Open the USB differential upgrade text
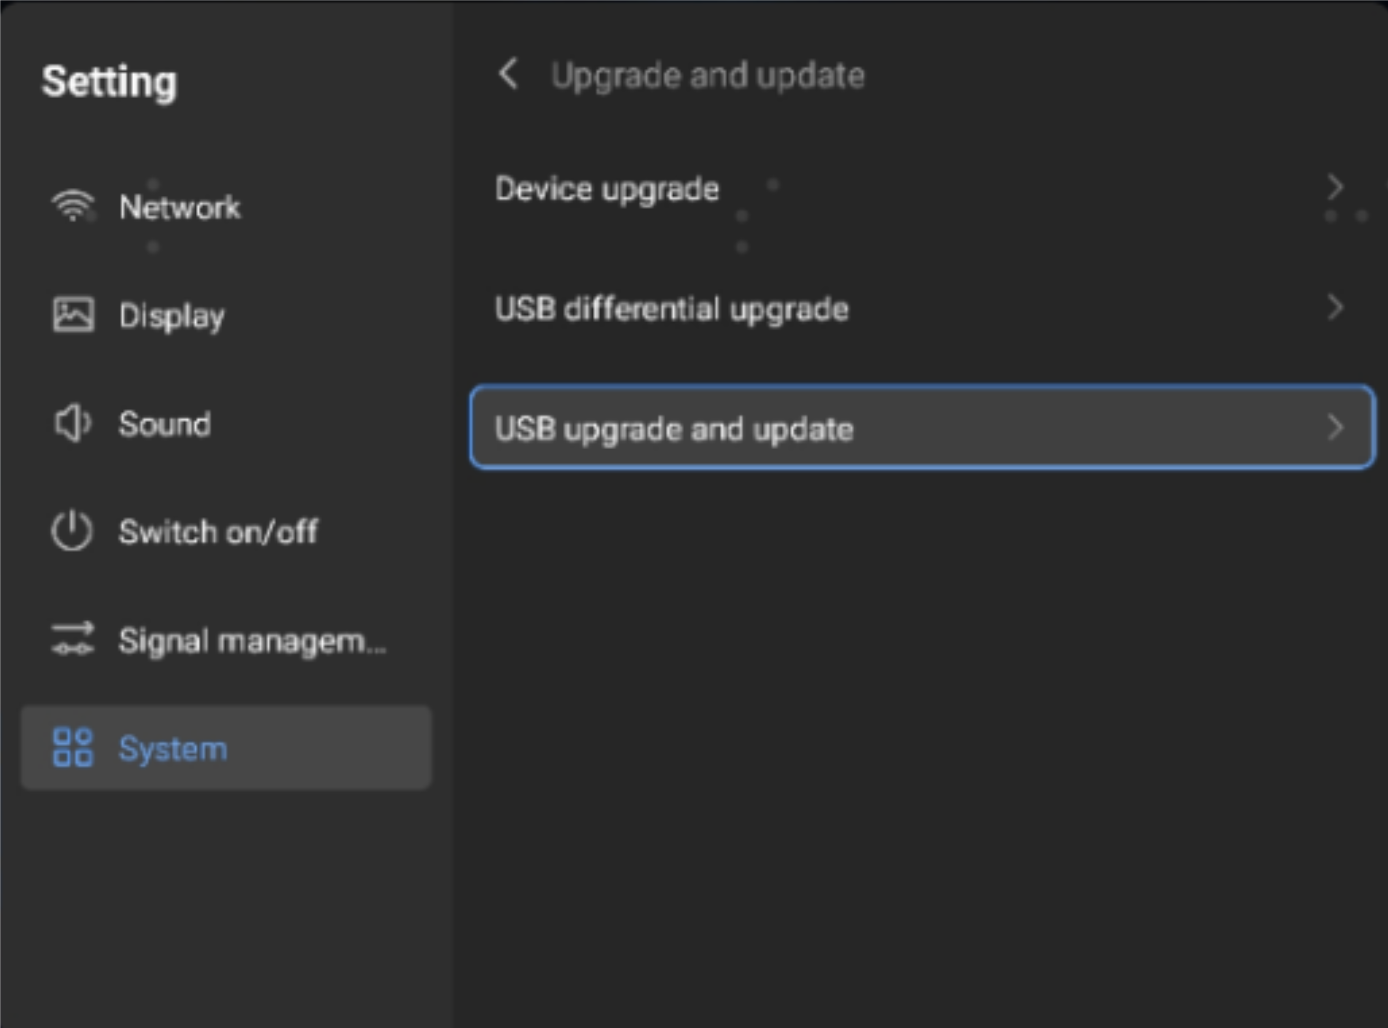The image size is (1388, 1028). (x=672, y=309)
